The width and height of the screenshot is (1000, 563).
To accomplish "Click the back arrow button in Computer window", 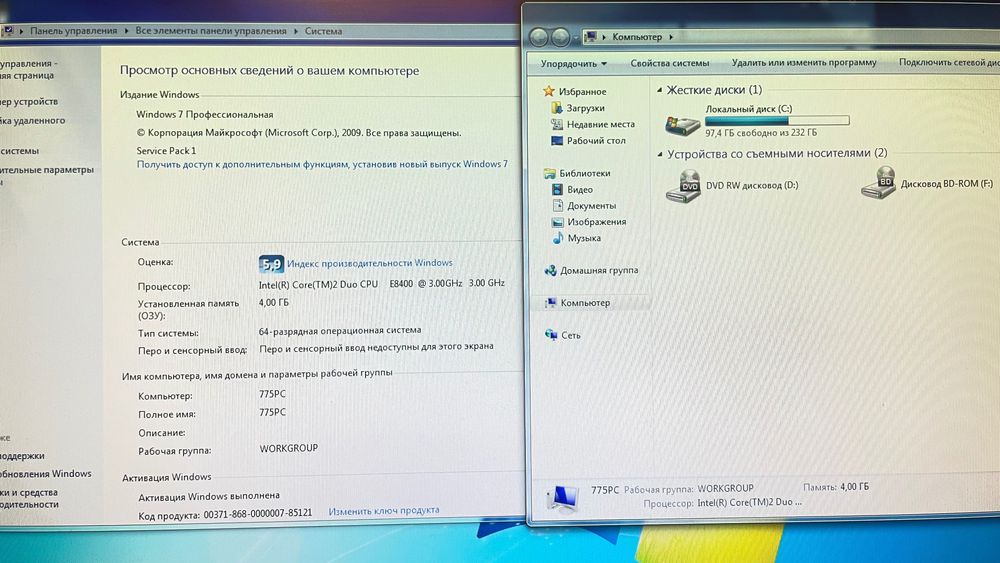I will (539, 38).
